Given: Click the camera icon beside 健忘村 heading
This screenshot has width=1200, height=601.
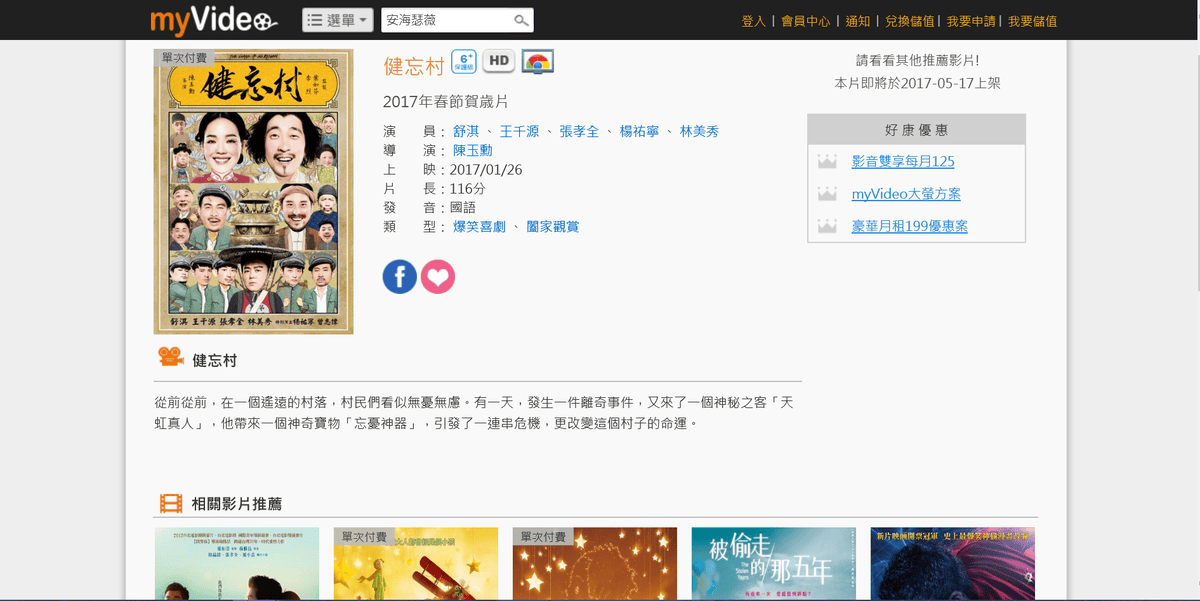Looking at the screenshot, I should tap(170, 358).
